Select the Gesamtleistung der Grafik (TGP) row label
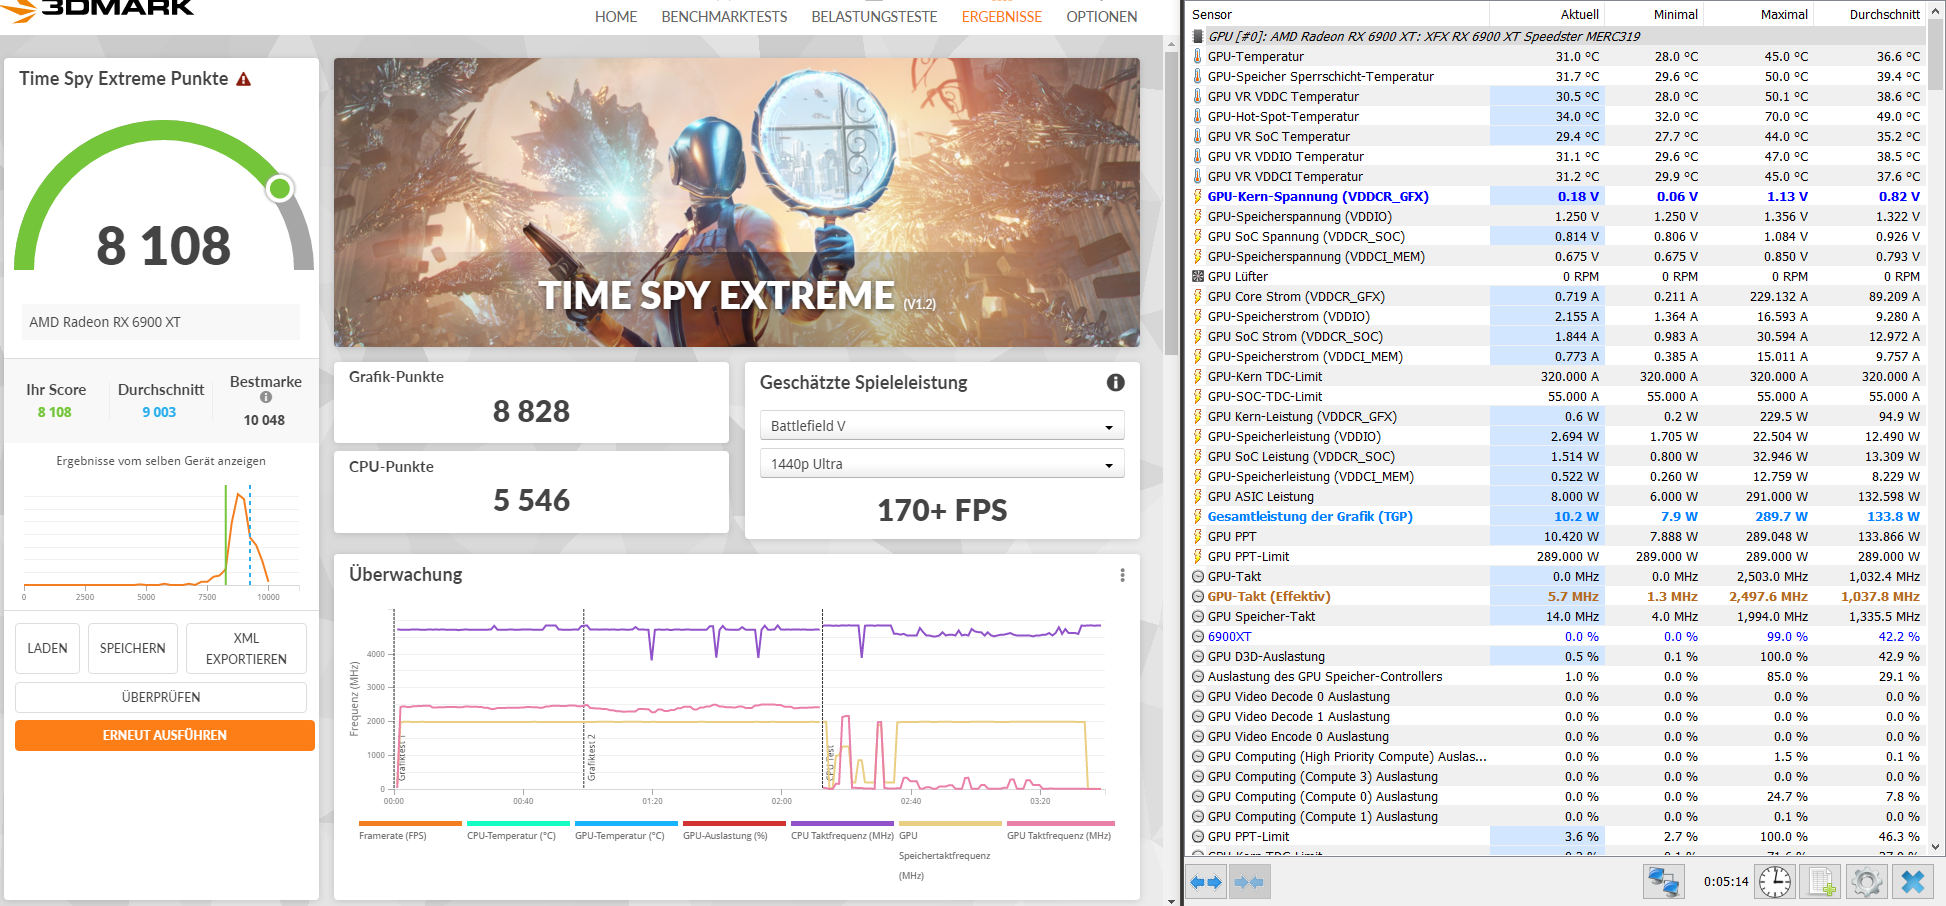This screenshot has height=906, width=1946. coord(1310,516)
